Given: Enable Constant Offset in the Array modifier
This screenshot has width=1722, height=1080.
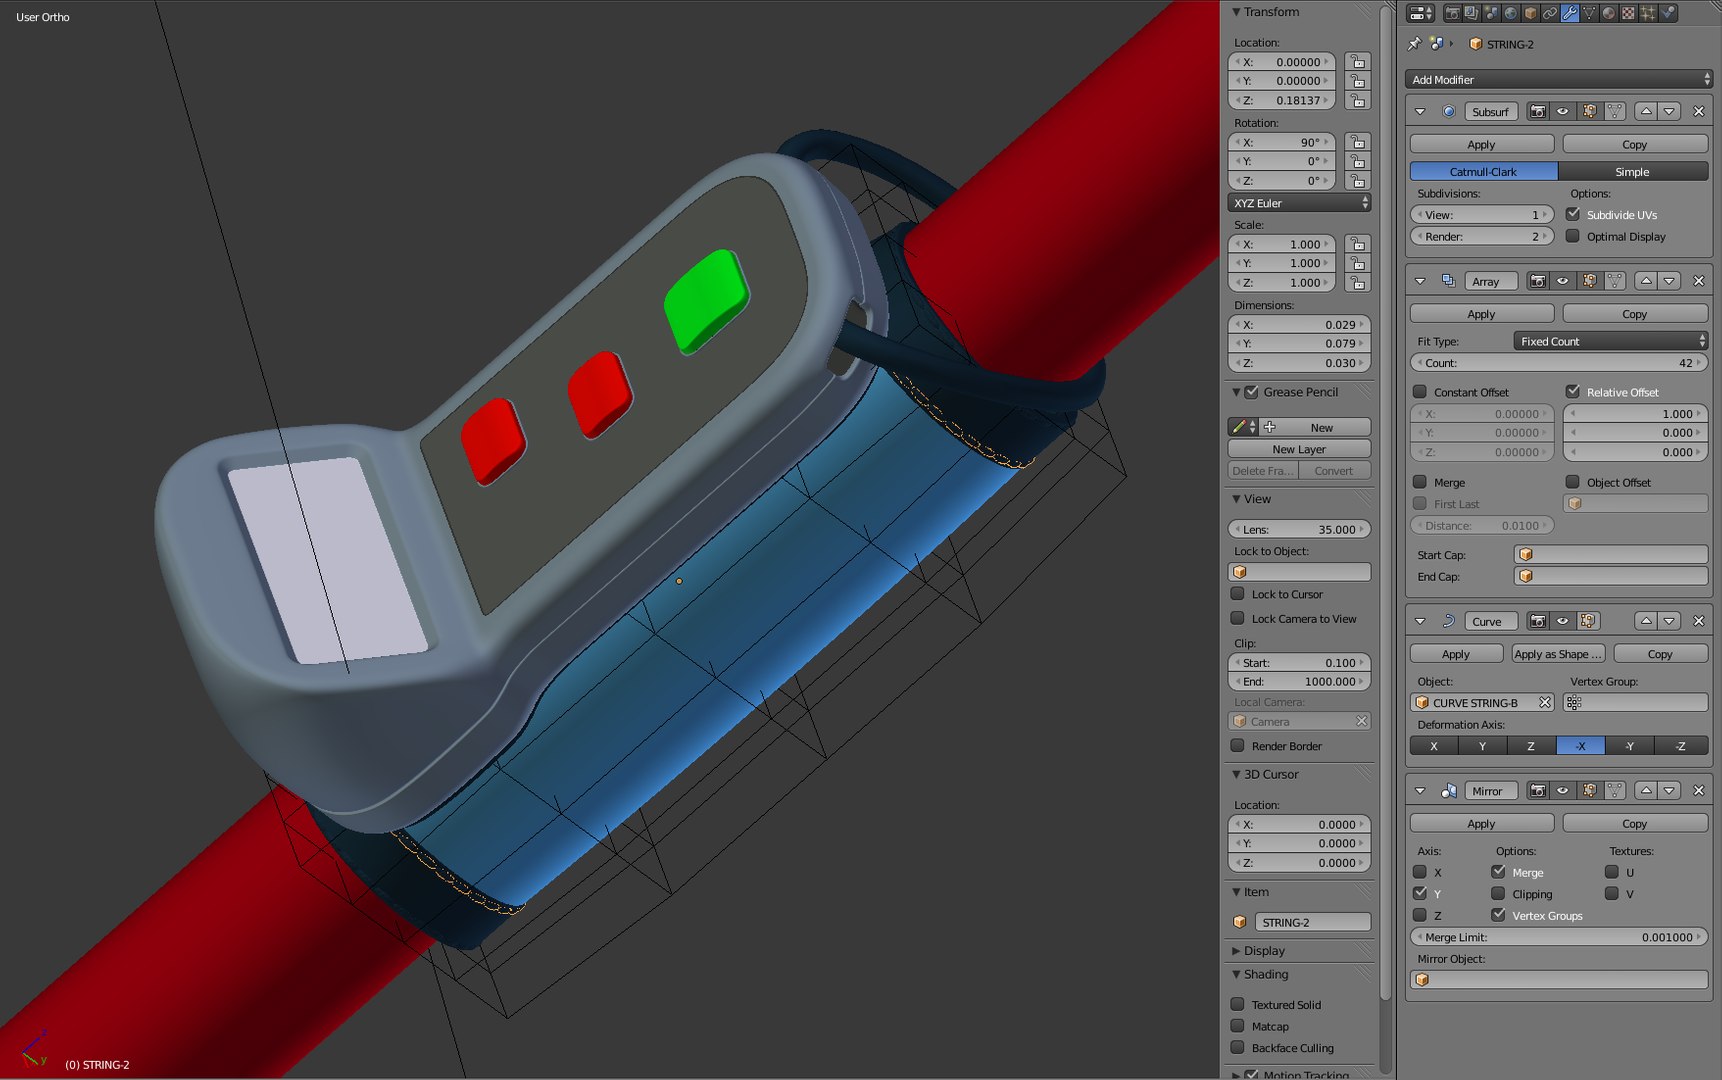Looking at the screenshot, I should click(x=1420, y=392).
